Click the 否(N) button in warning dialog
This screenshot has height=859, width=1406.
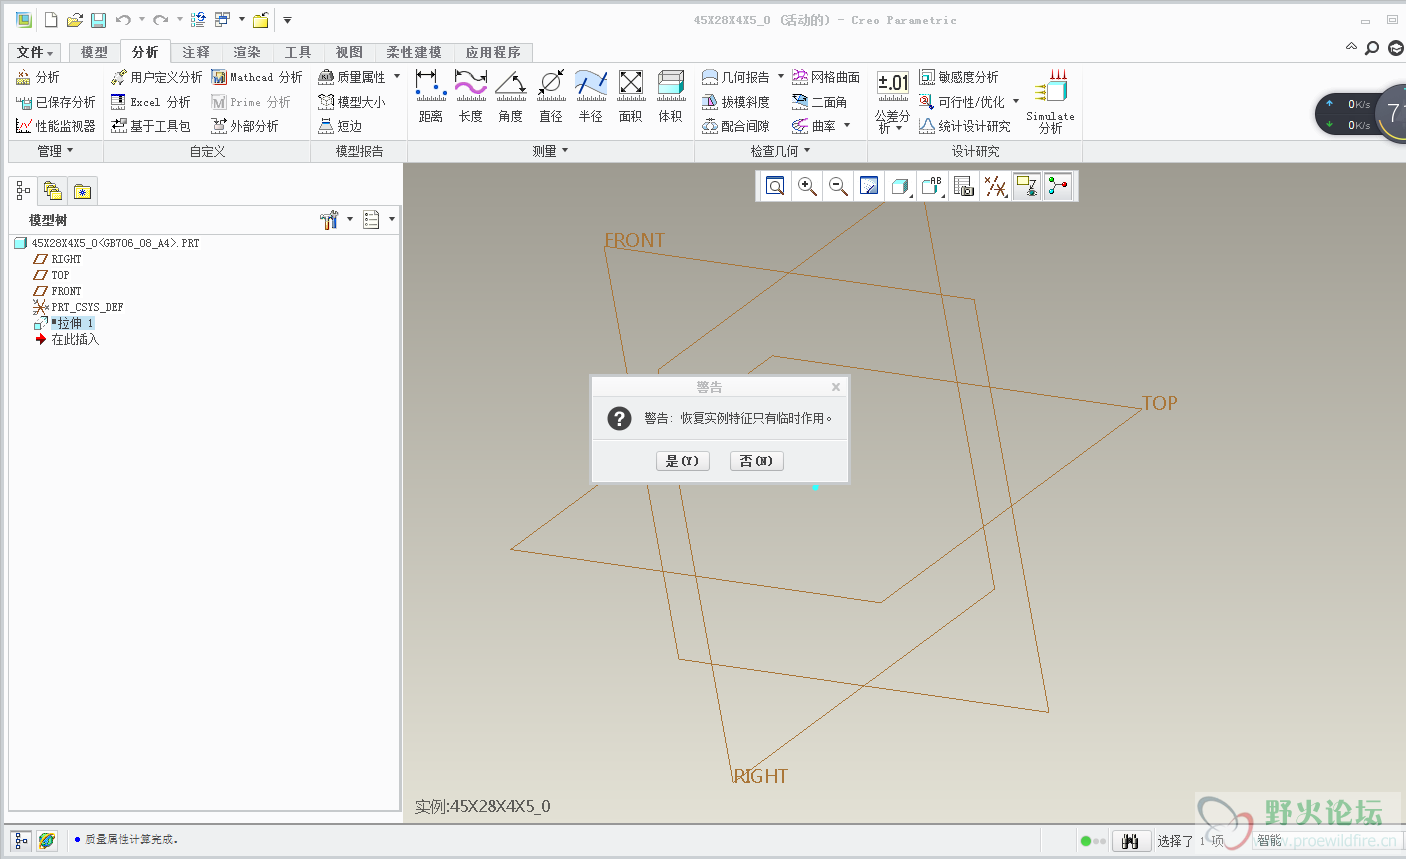[x=756, y=461]
